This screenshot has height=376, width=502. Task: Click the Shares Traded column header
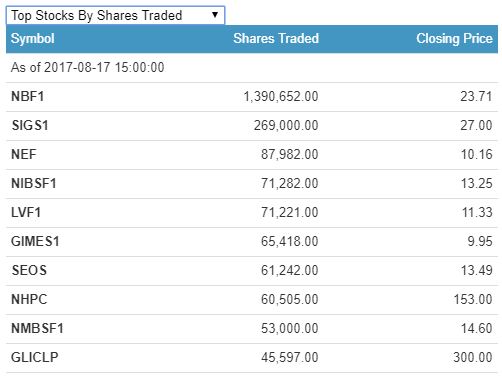(276, 39)
